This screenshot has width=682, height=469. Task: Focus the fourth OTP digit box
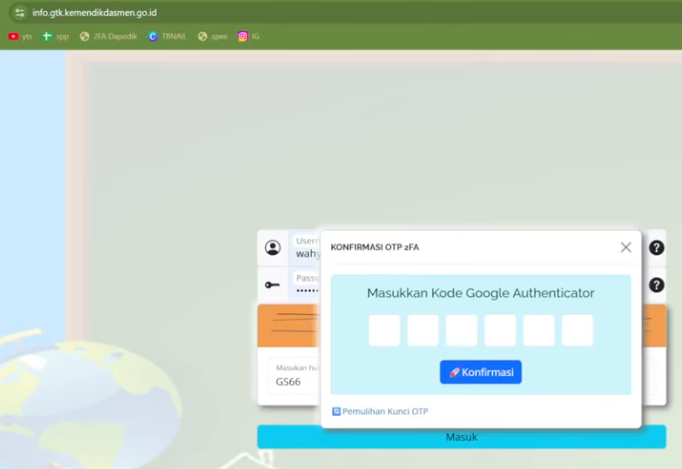[500, 331]
